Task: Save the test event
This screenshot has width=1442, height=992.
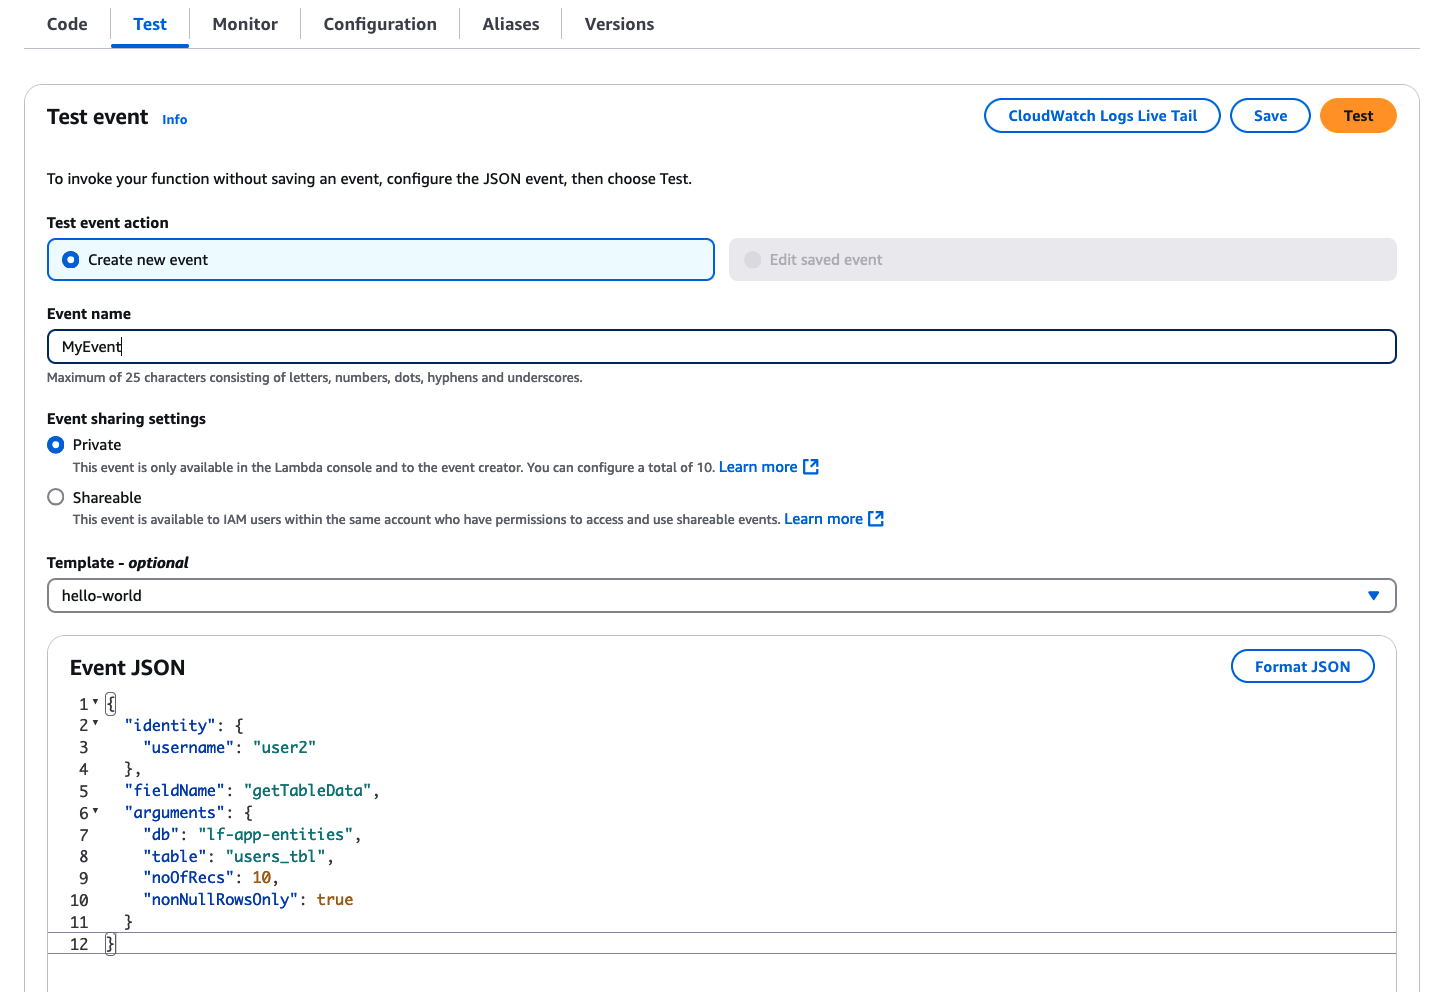Action: [x=1270, y=115]
